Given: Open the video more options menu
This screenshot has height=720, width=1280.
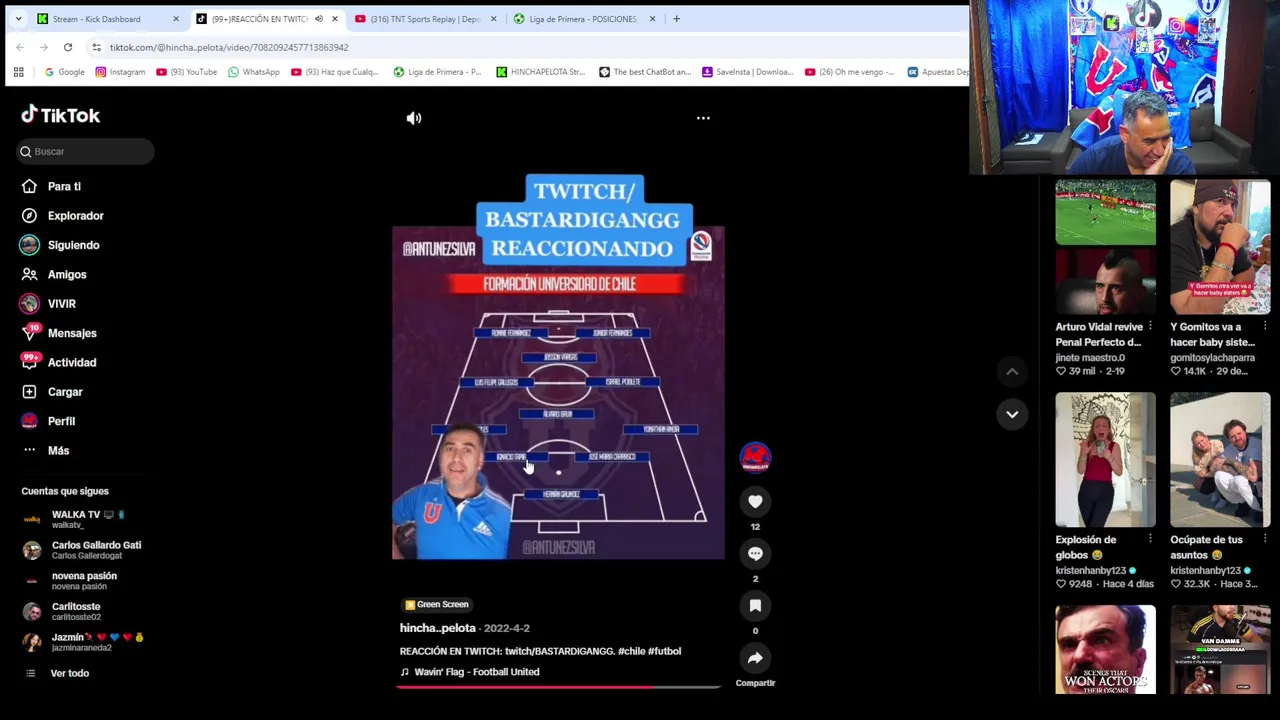Looking at the screenshot, I should pos(703,118).
